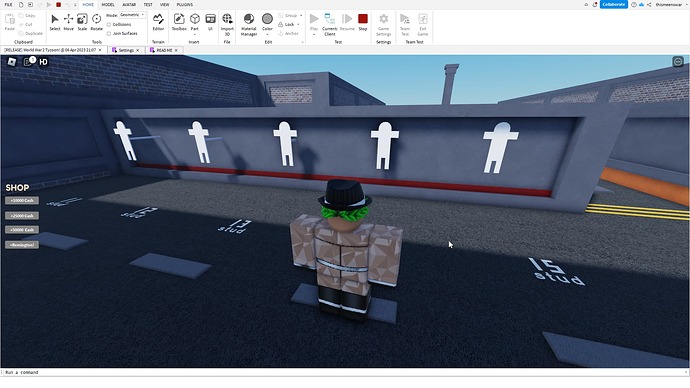The width and height of the screenshot is (690, 388).
Task: Click the Resume button in Test group
Action: click(x=347, y=22)
